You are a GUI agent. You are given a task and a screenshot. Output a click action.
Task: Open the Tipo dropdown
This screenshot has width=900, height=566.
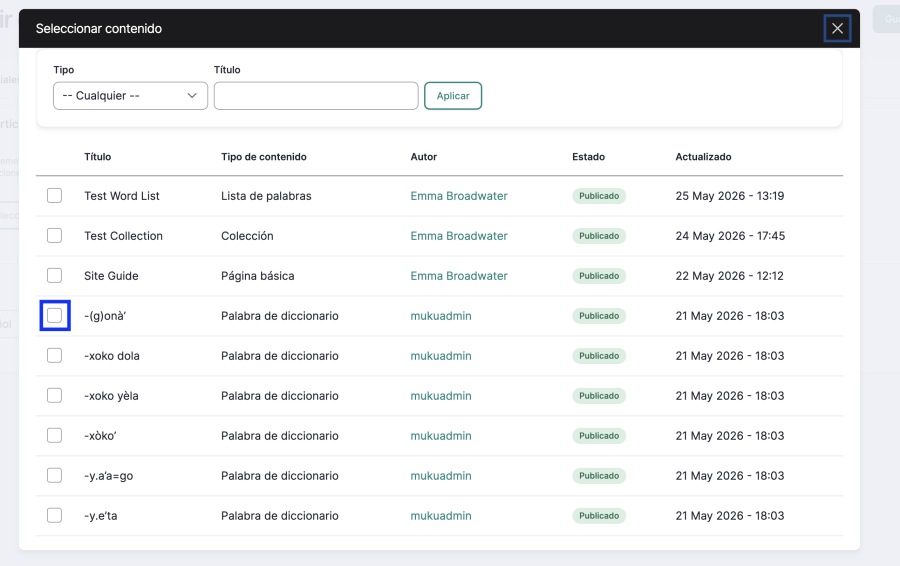click(x=130, y=96)
